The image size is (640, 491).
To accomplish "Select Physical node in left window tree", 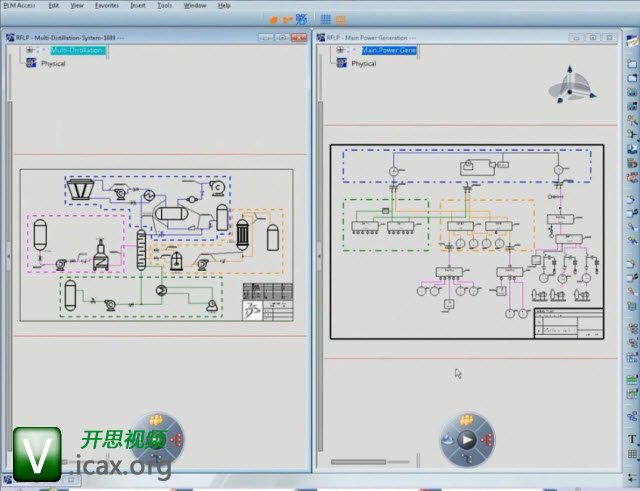I will (x=52, y=63).
